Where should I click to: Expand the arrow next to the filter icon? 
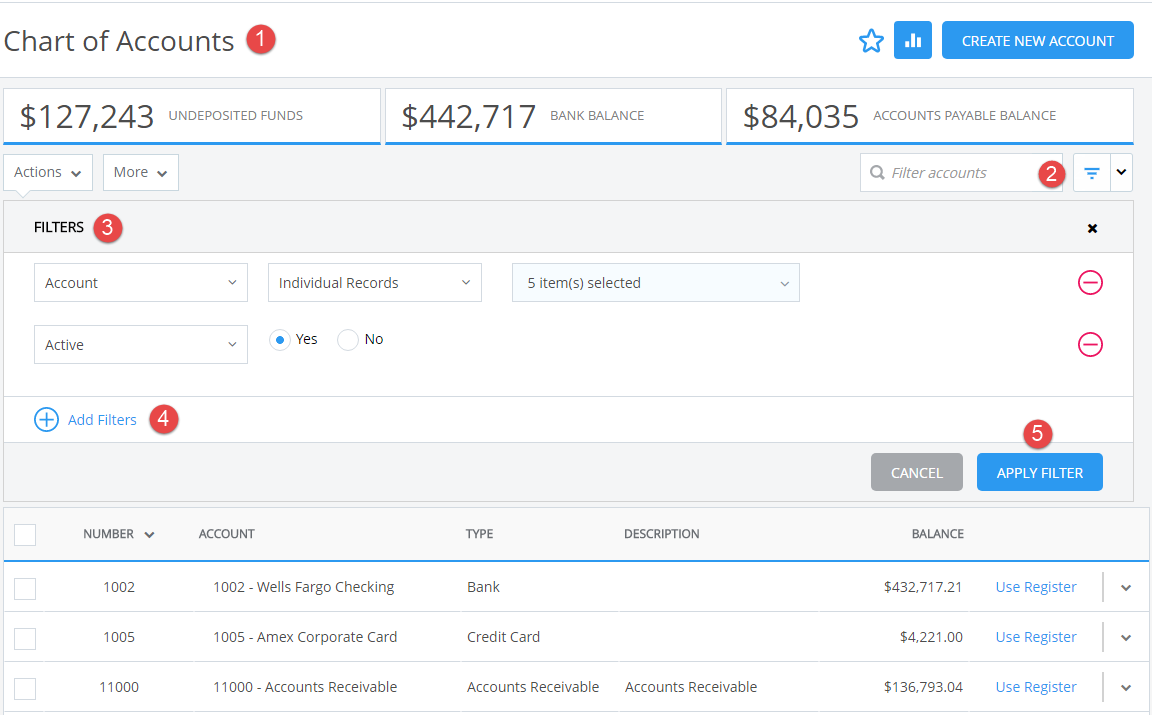click(x=1121, y=173)
